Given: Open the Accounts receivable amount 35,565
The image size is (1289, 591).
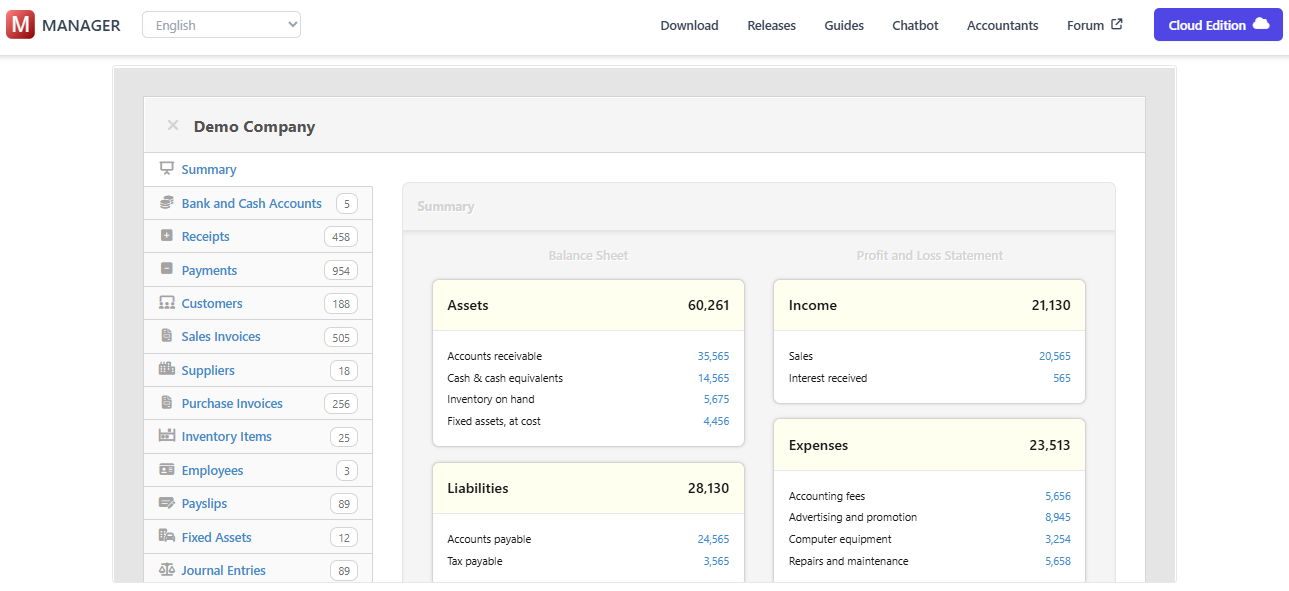Looking at the screenshot, I should [x=714, y=356].
